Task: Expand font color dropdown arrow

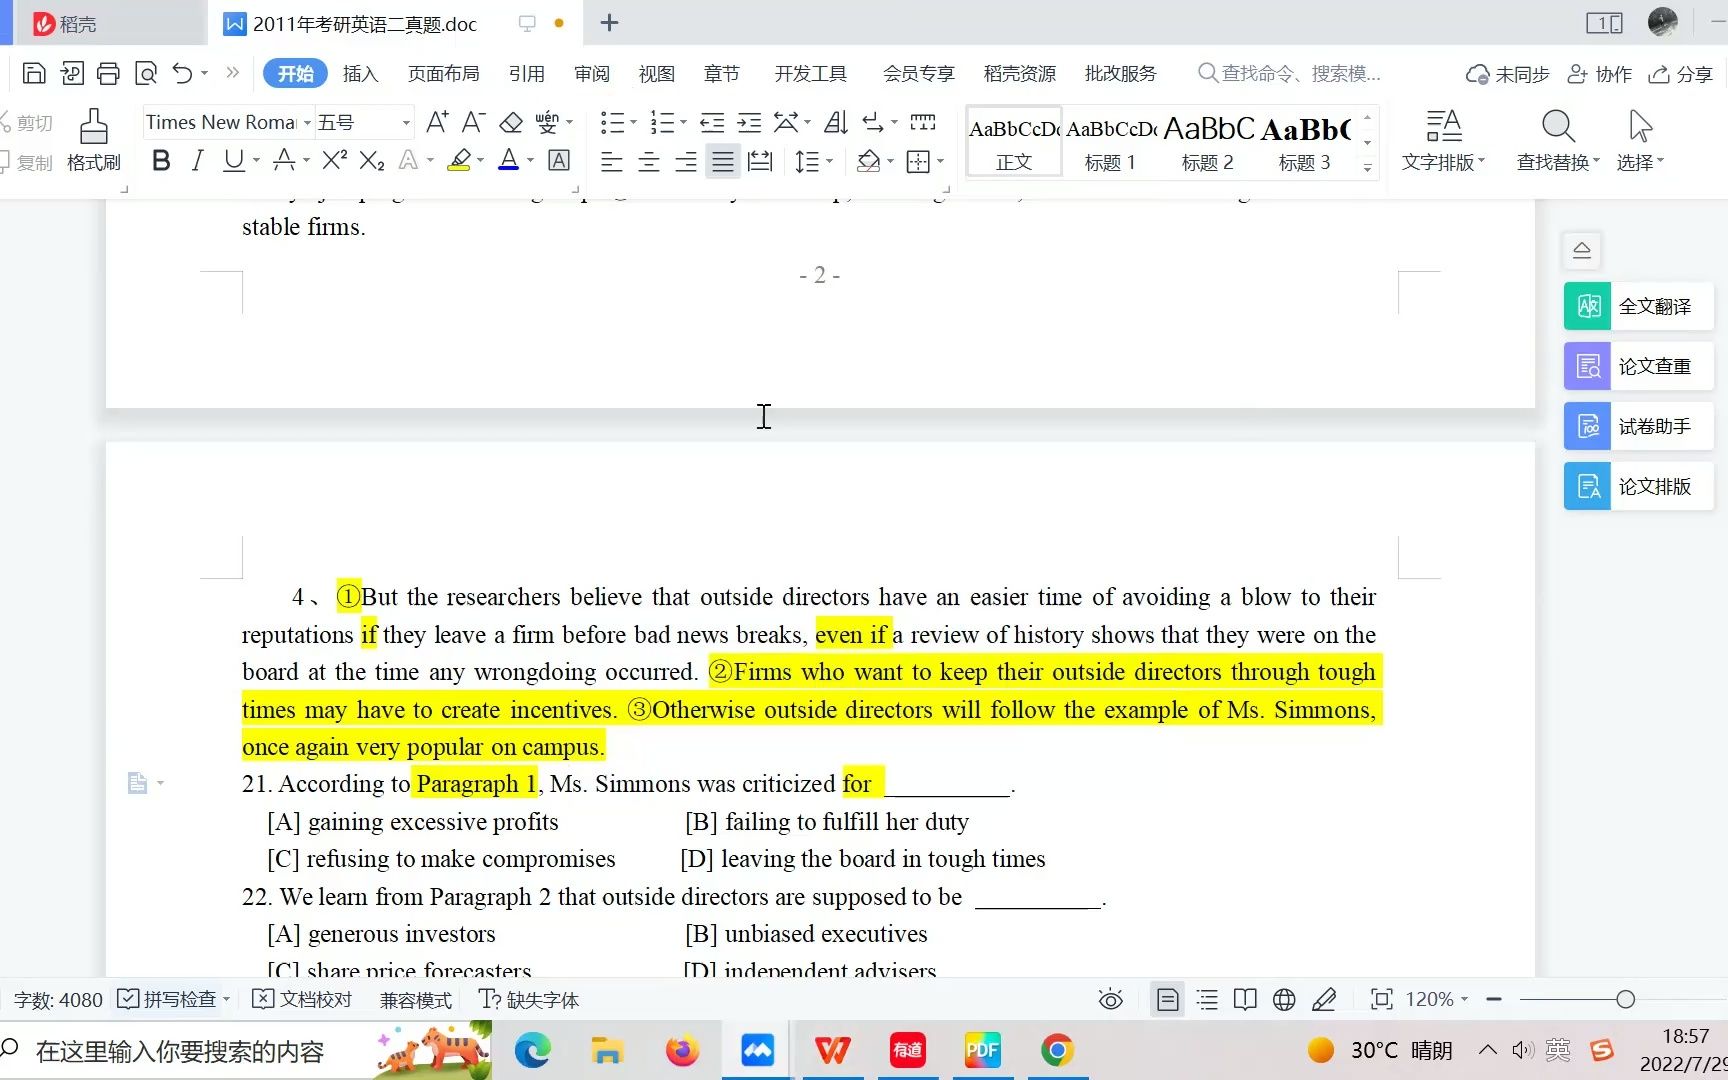Action: 530,160
